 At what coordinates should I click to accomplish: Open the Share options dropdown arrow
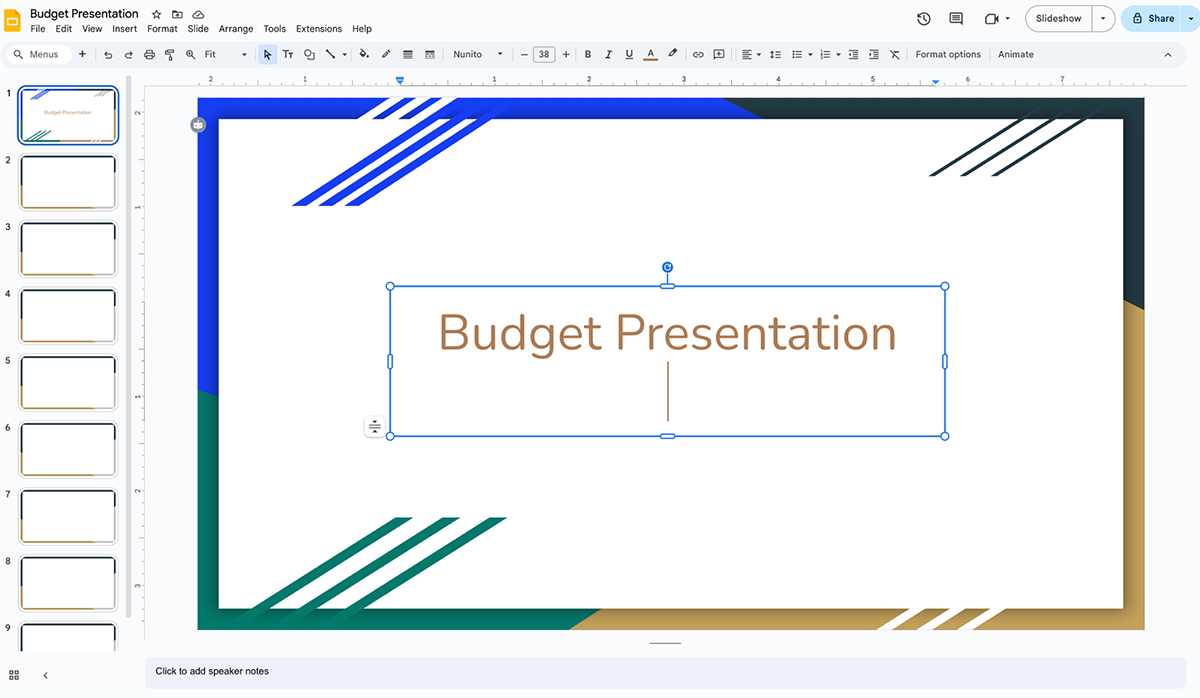click(1190, 19)
